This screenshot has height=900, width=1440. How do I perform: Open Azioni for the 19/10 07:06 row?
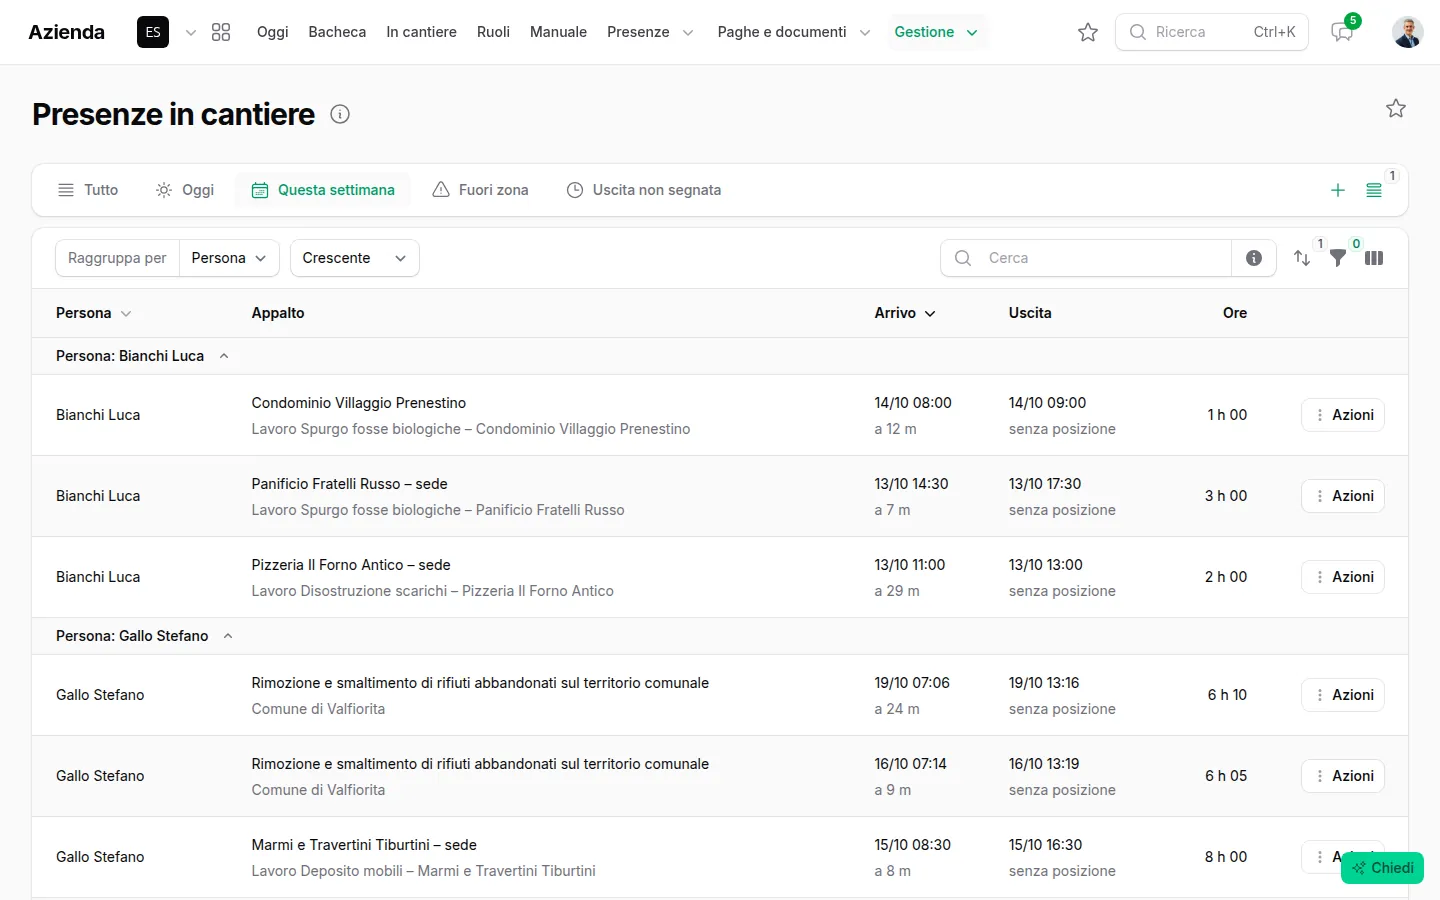point(1343,695)
